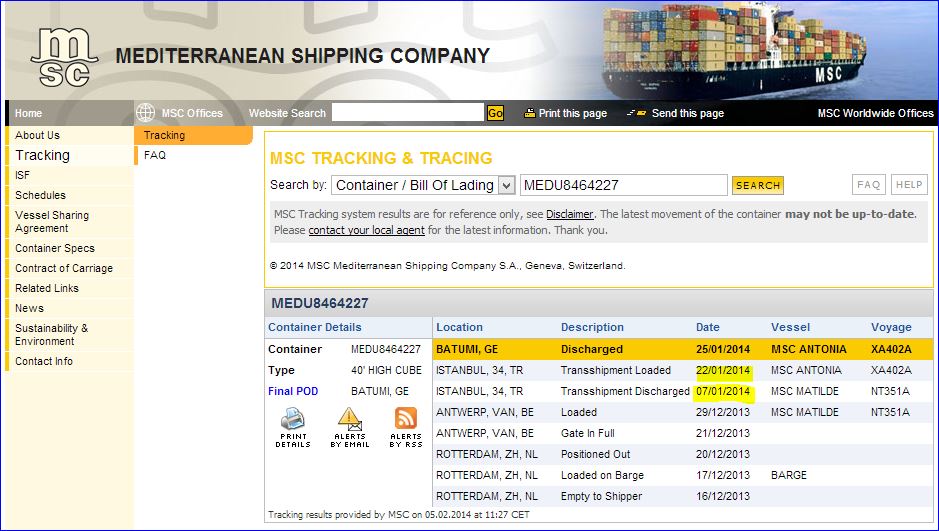Screen dimensions: 939x531
Task: Click the Location column header
Action: click(x=459, y=327)
